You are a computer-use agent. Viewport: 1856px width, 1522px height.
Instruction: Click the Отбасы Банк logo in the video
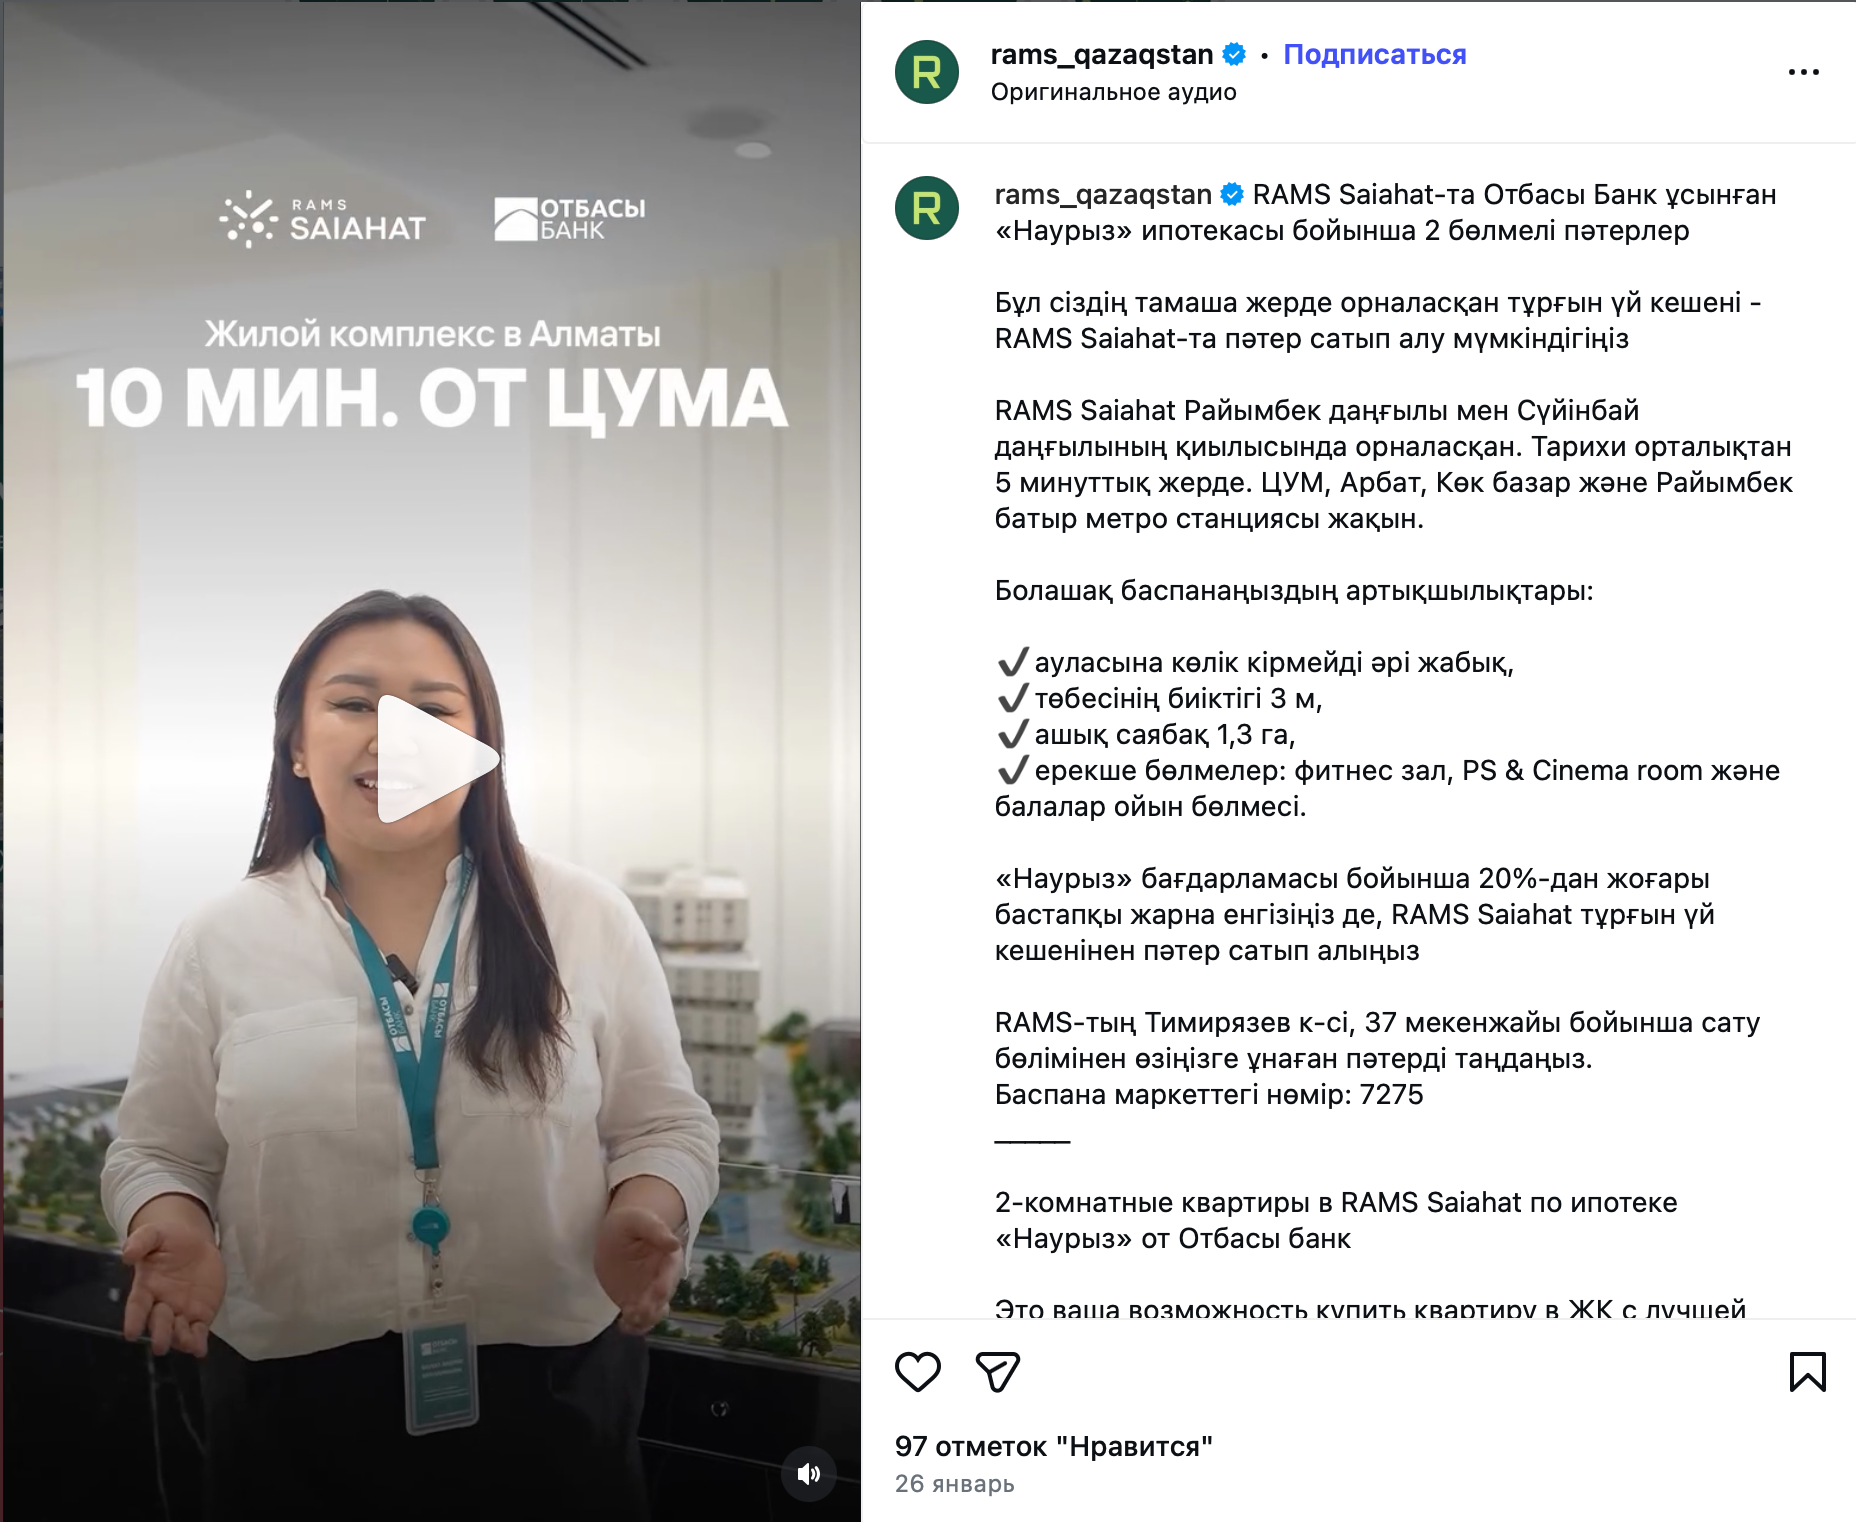point(569,219)
